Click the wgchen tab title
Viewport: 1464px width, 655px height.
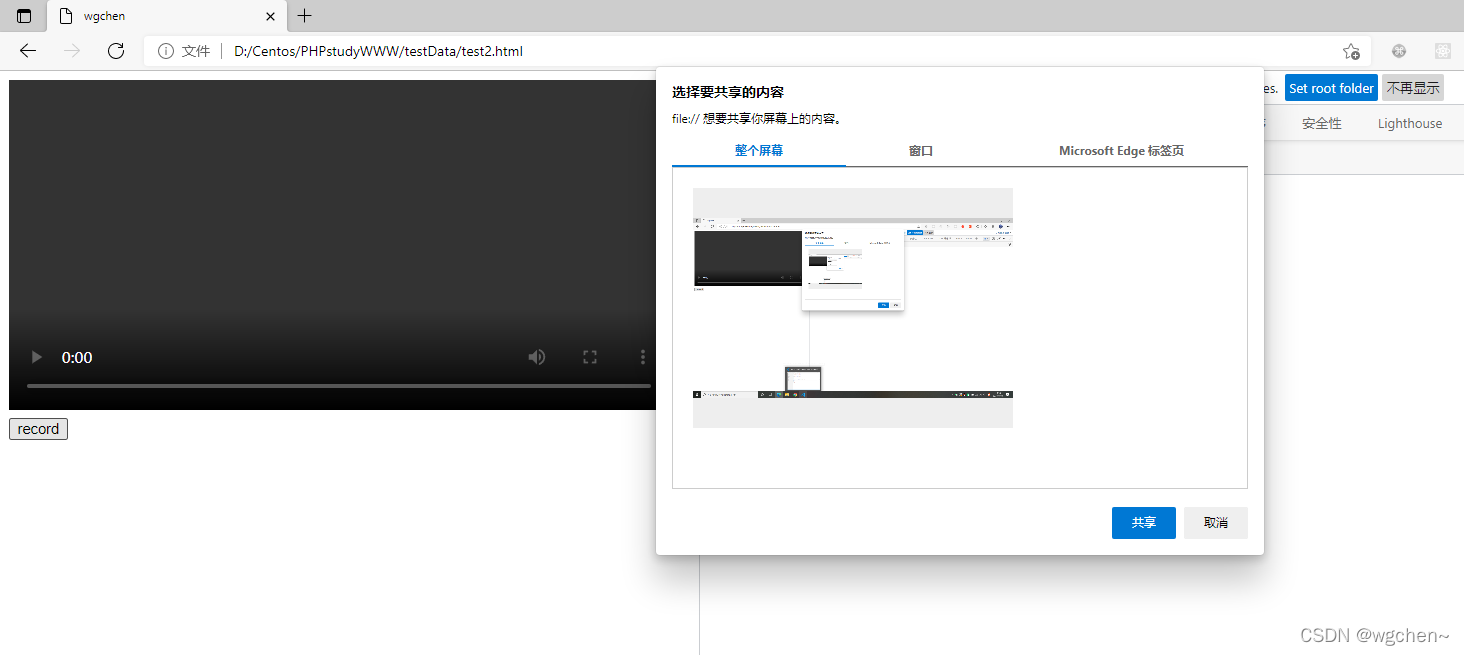[104, 16]
